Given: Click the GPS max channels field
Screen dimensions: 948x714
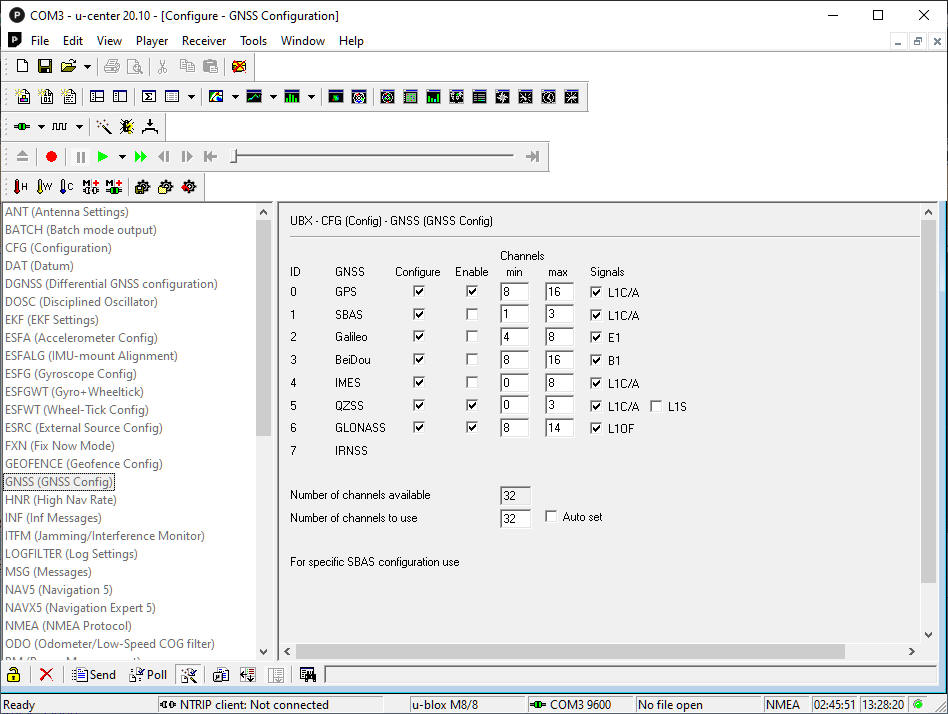Looking at the screenshot, I should [559, 291].
